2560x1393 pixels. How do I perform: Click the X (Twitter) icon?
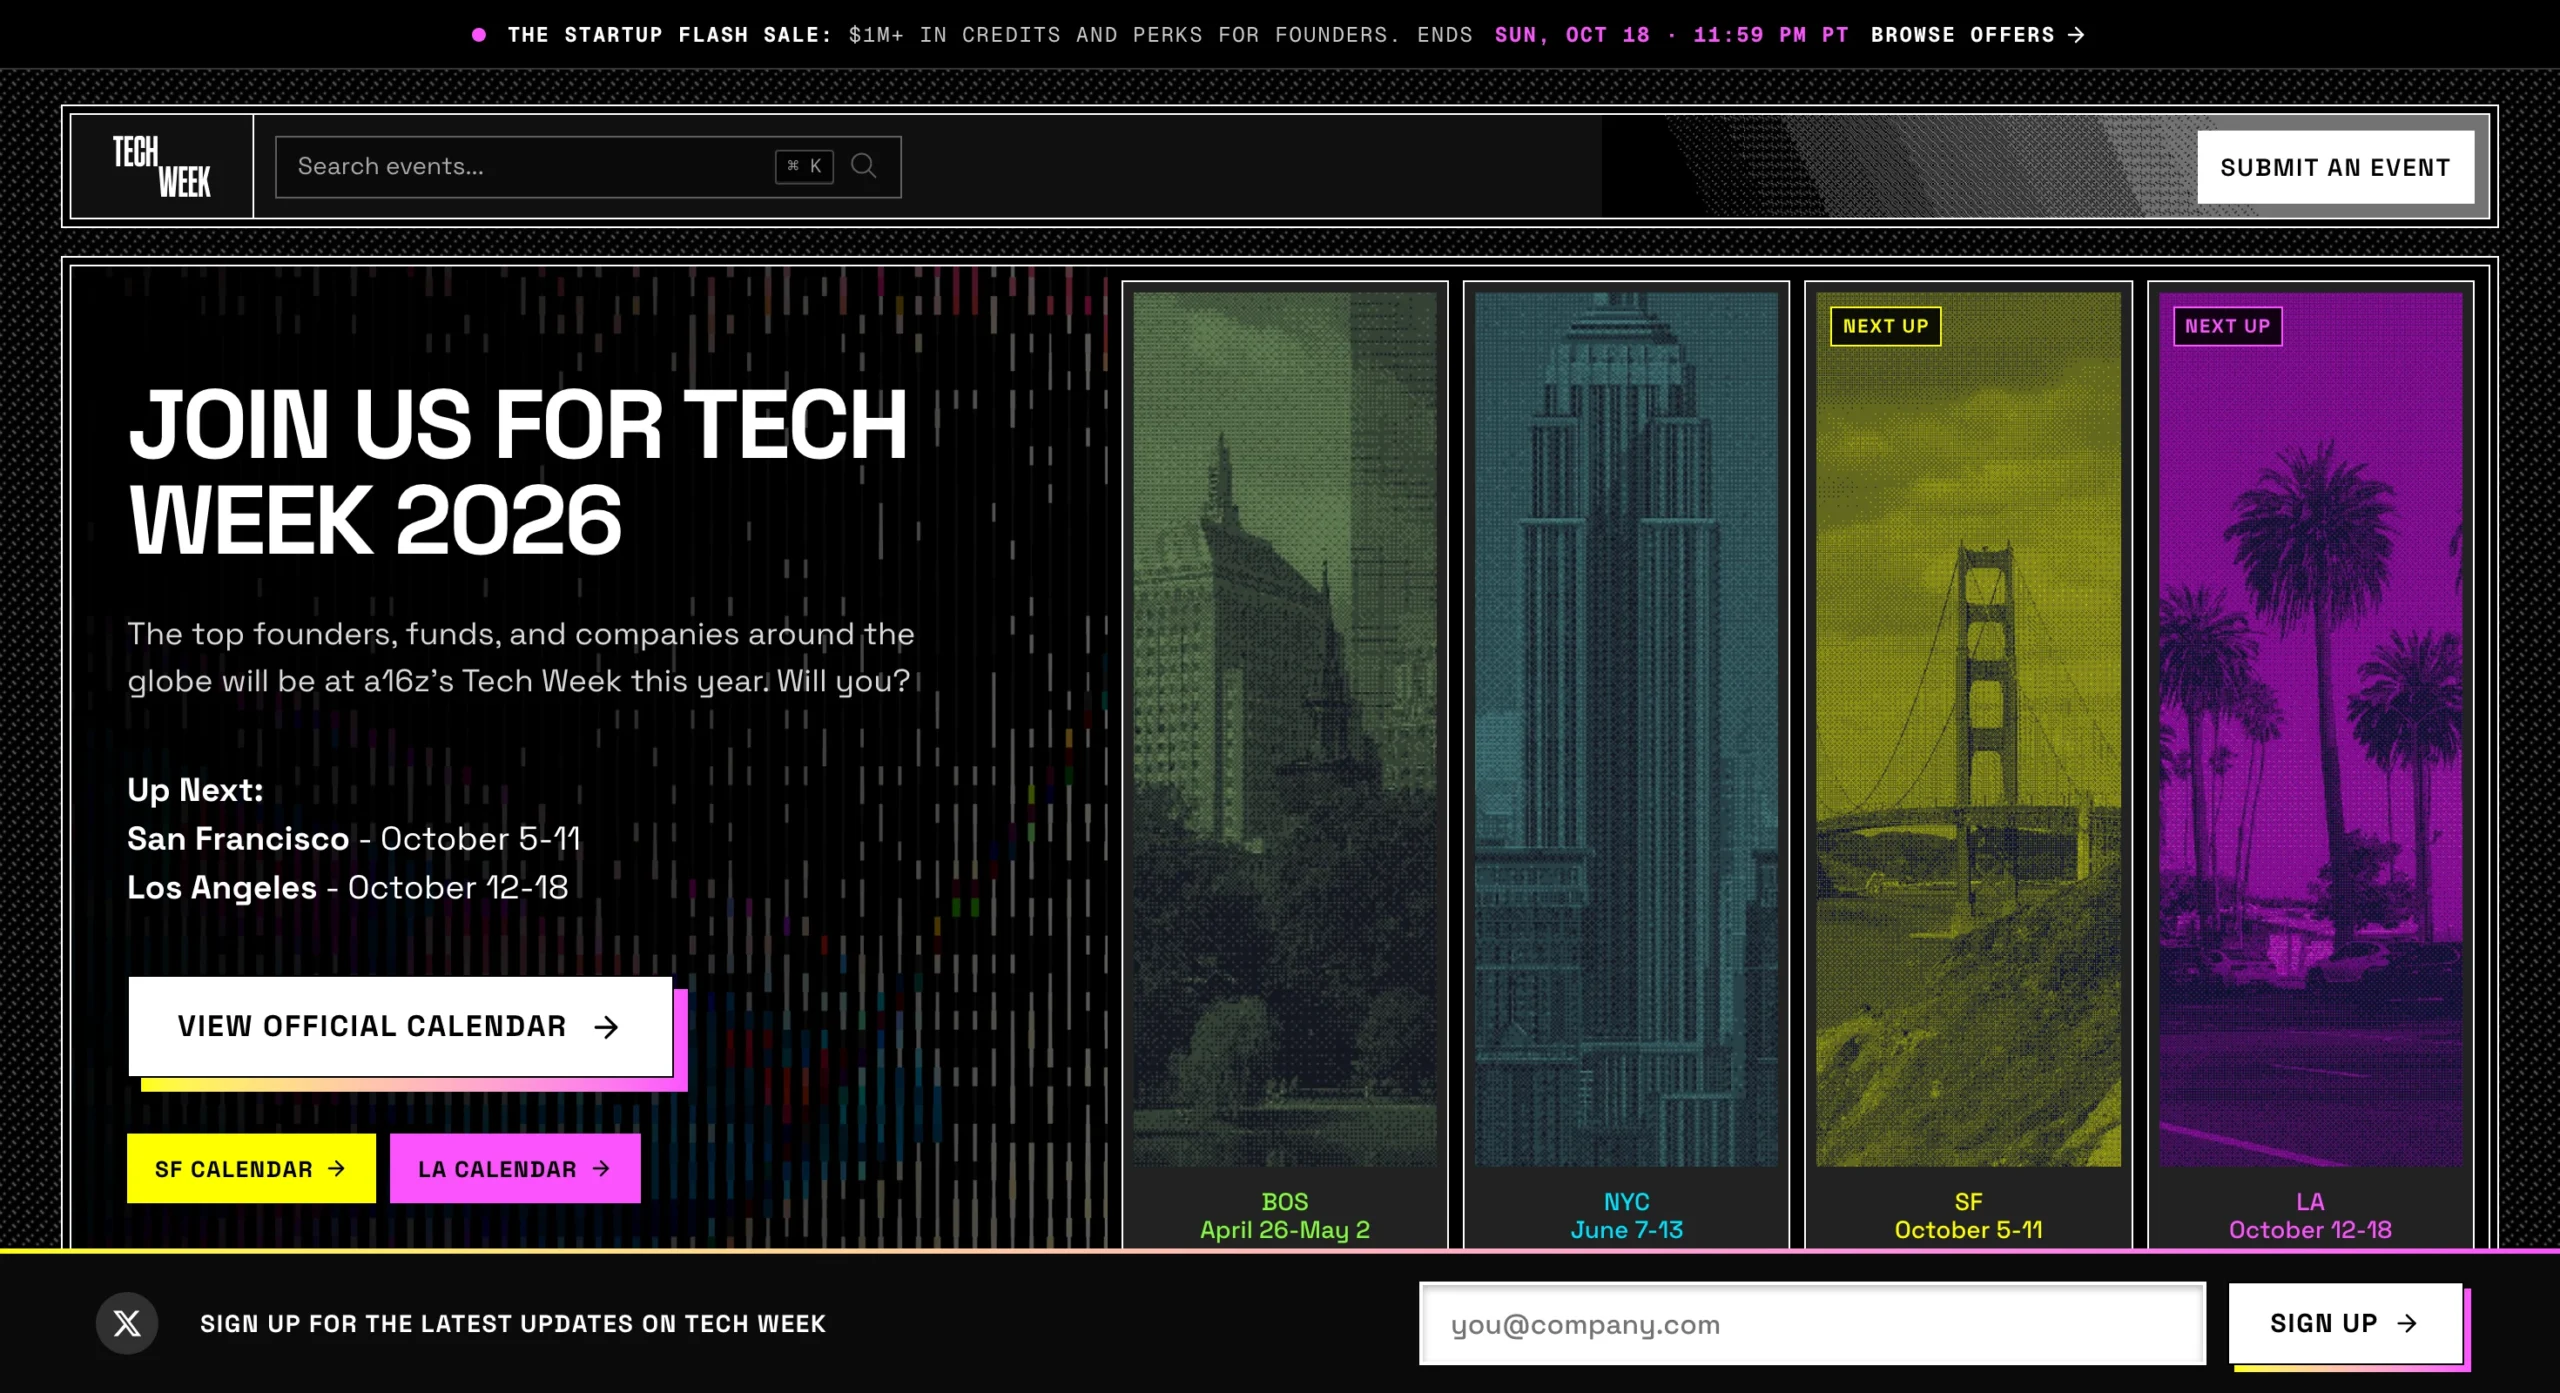(127, 1323)
